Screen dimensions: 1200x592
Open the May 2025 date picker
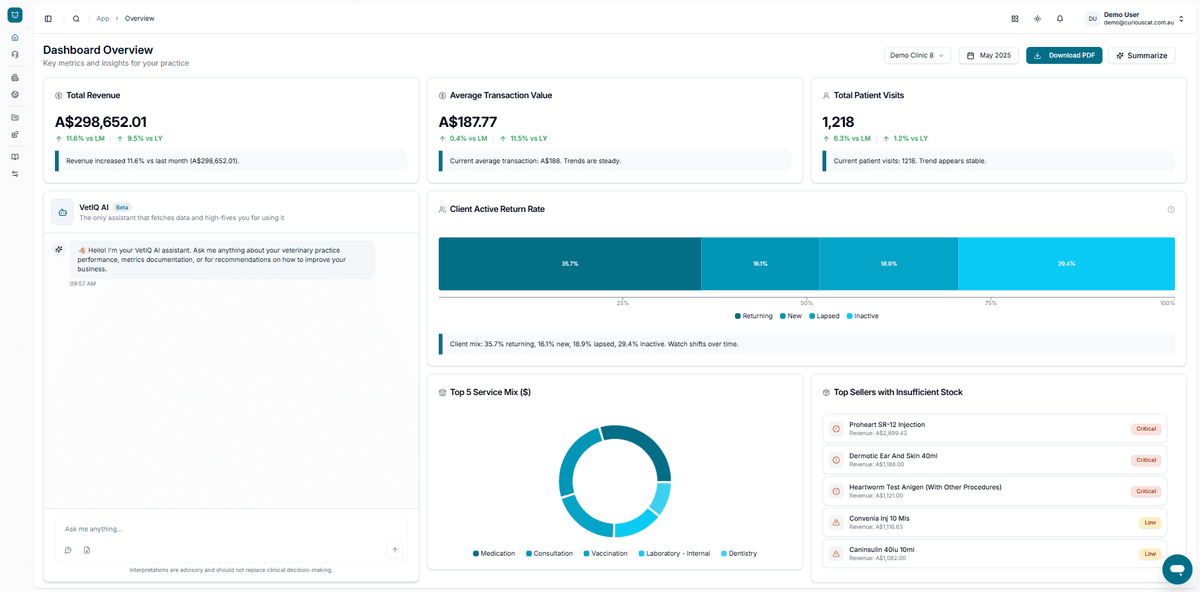pos(988,56)
